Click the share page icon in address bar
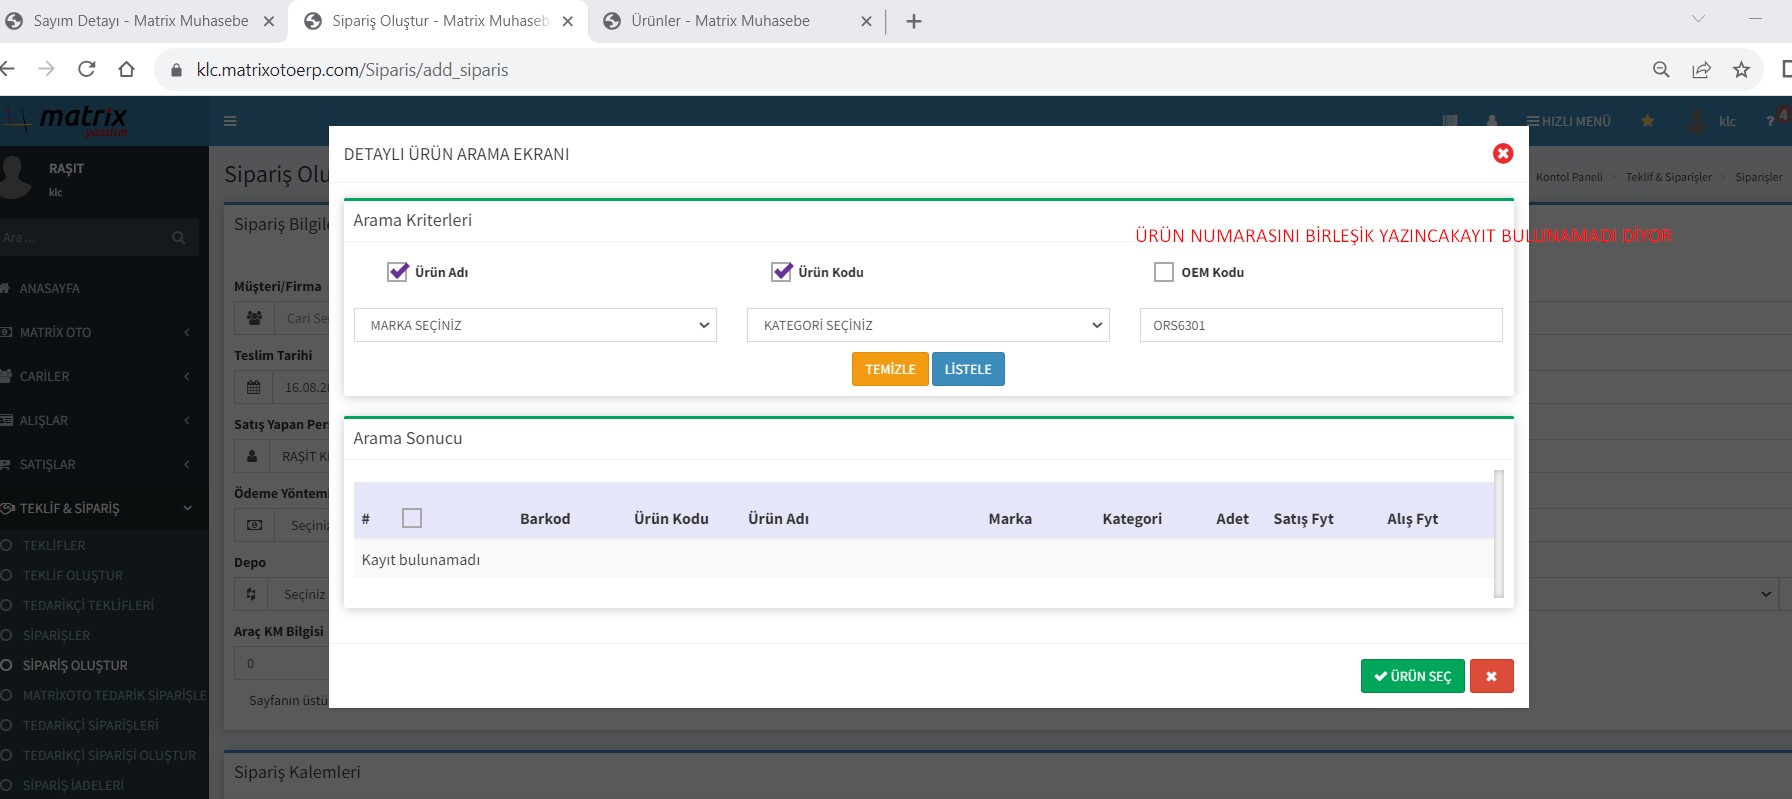1792x799 pixels. (1701, 69)
